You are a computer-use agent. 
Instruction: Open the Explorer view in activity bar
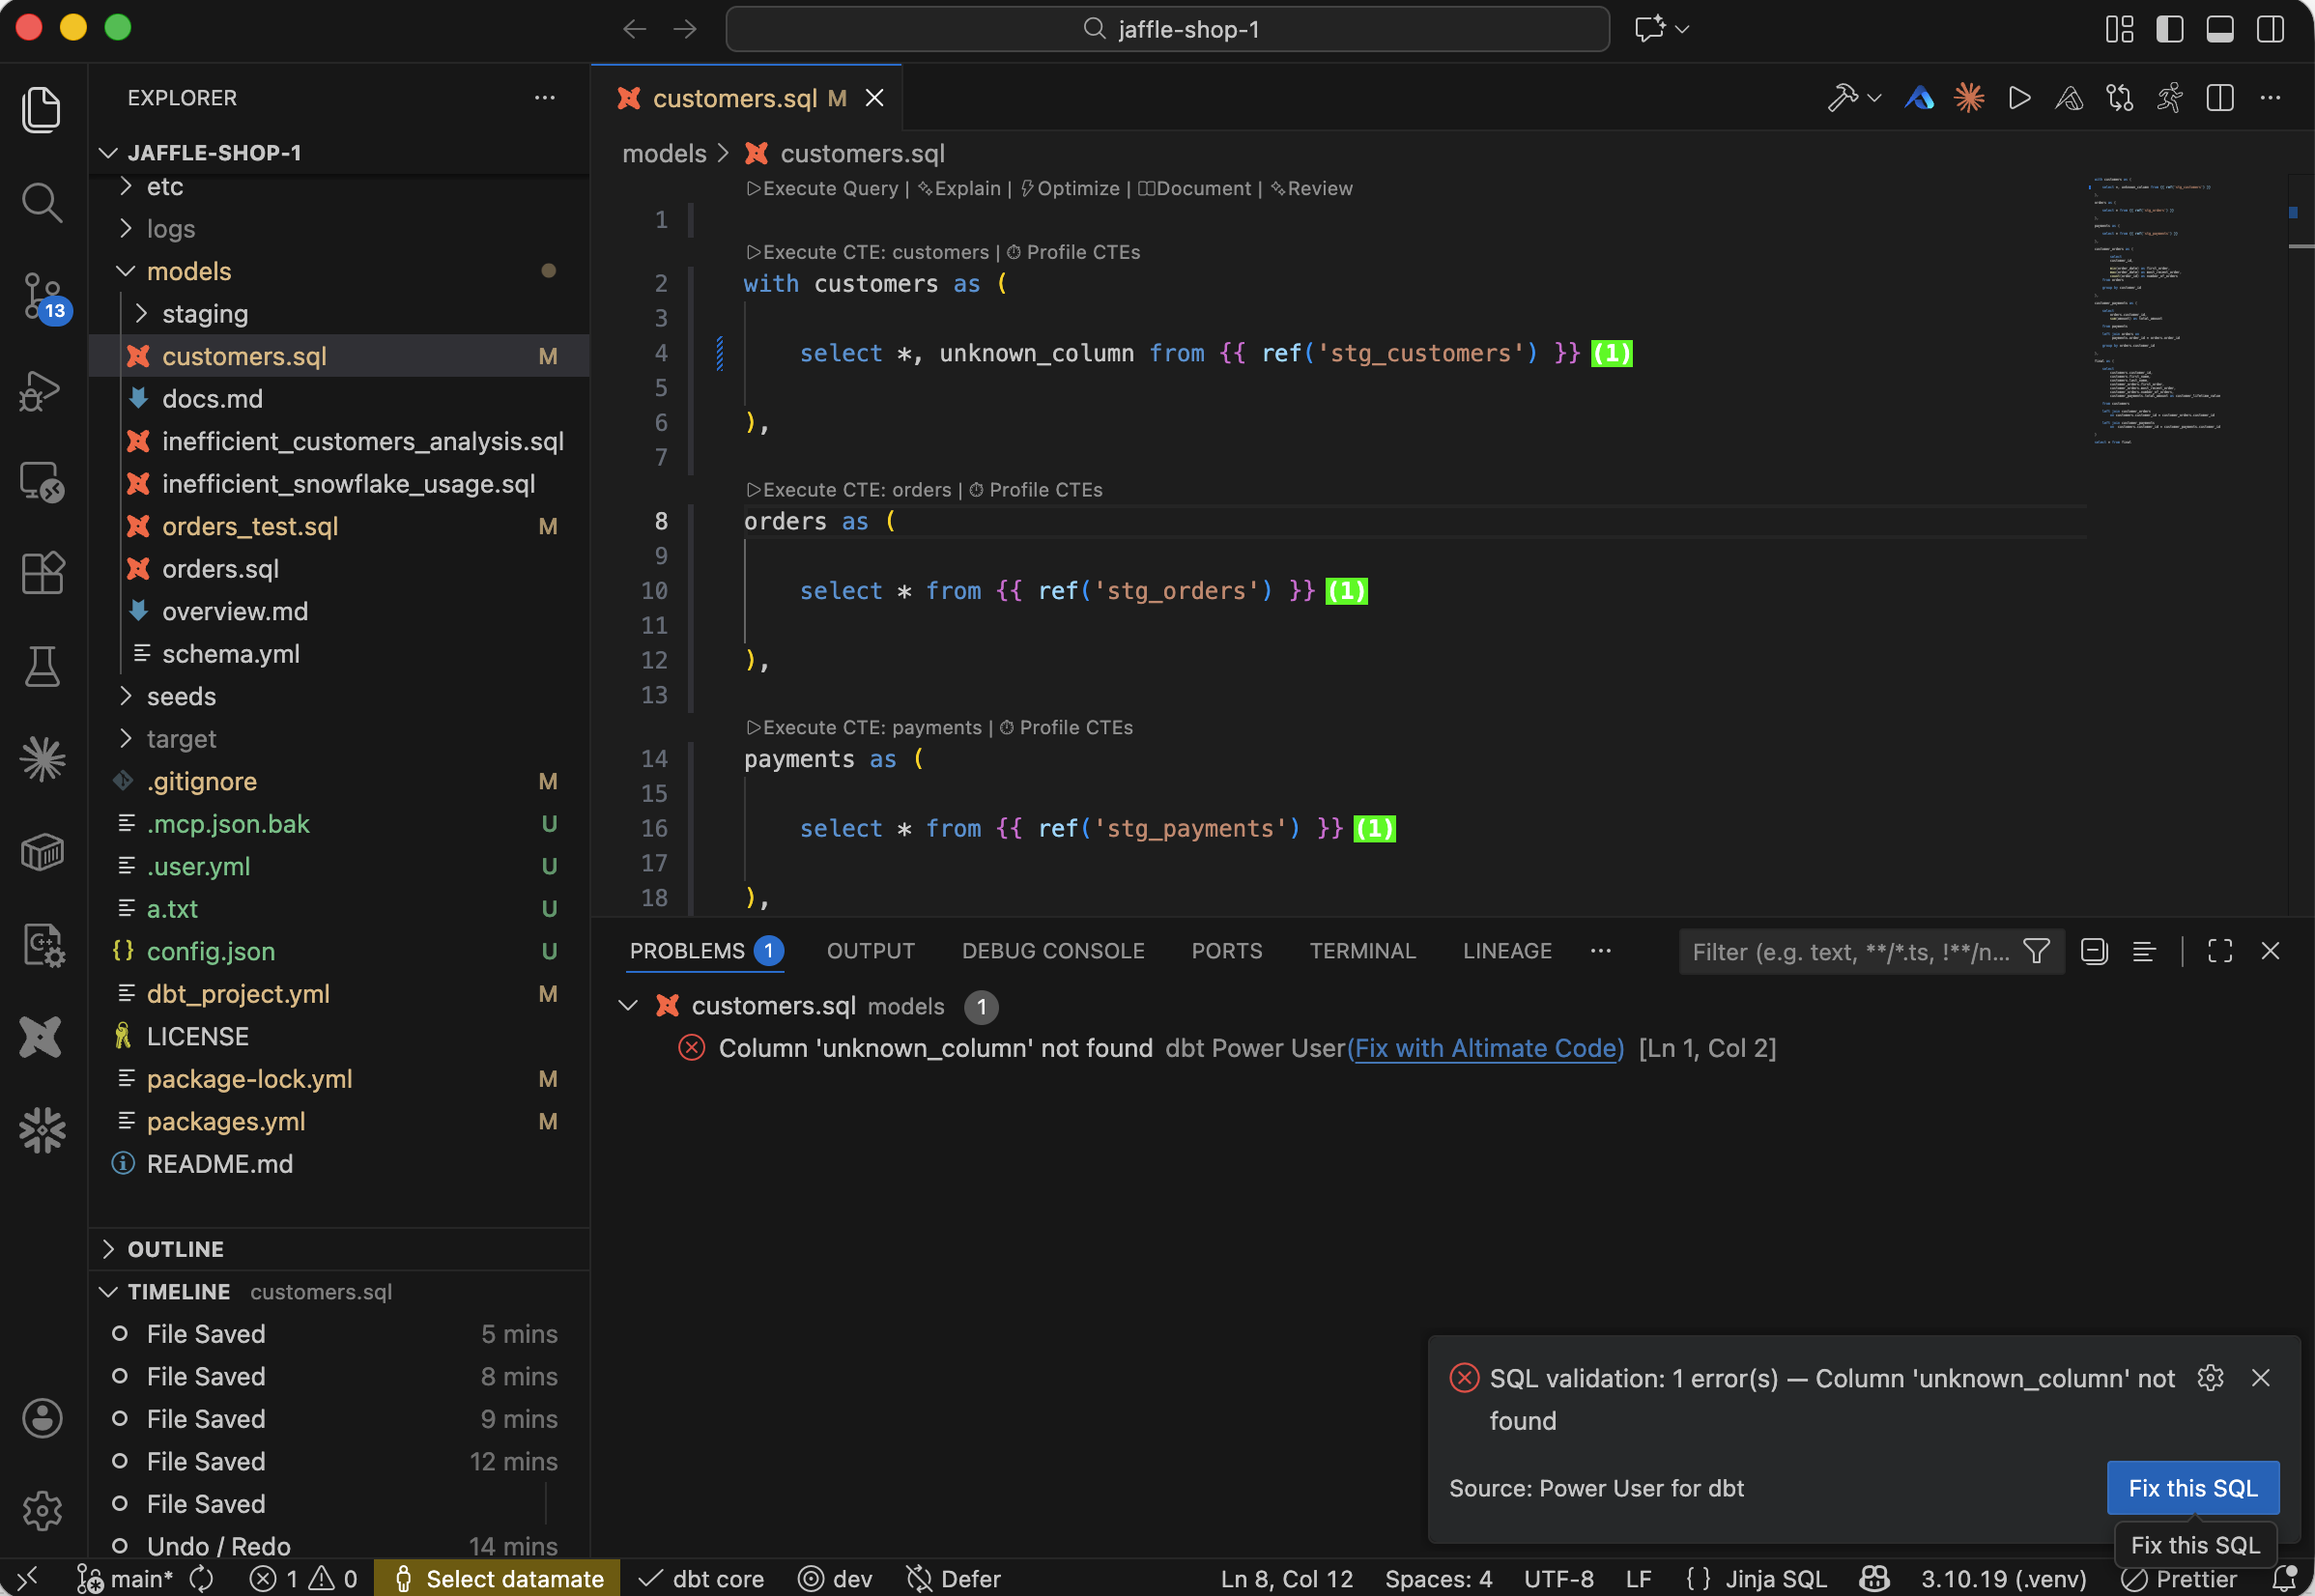pyautogui.click(x=41, y=108)
